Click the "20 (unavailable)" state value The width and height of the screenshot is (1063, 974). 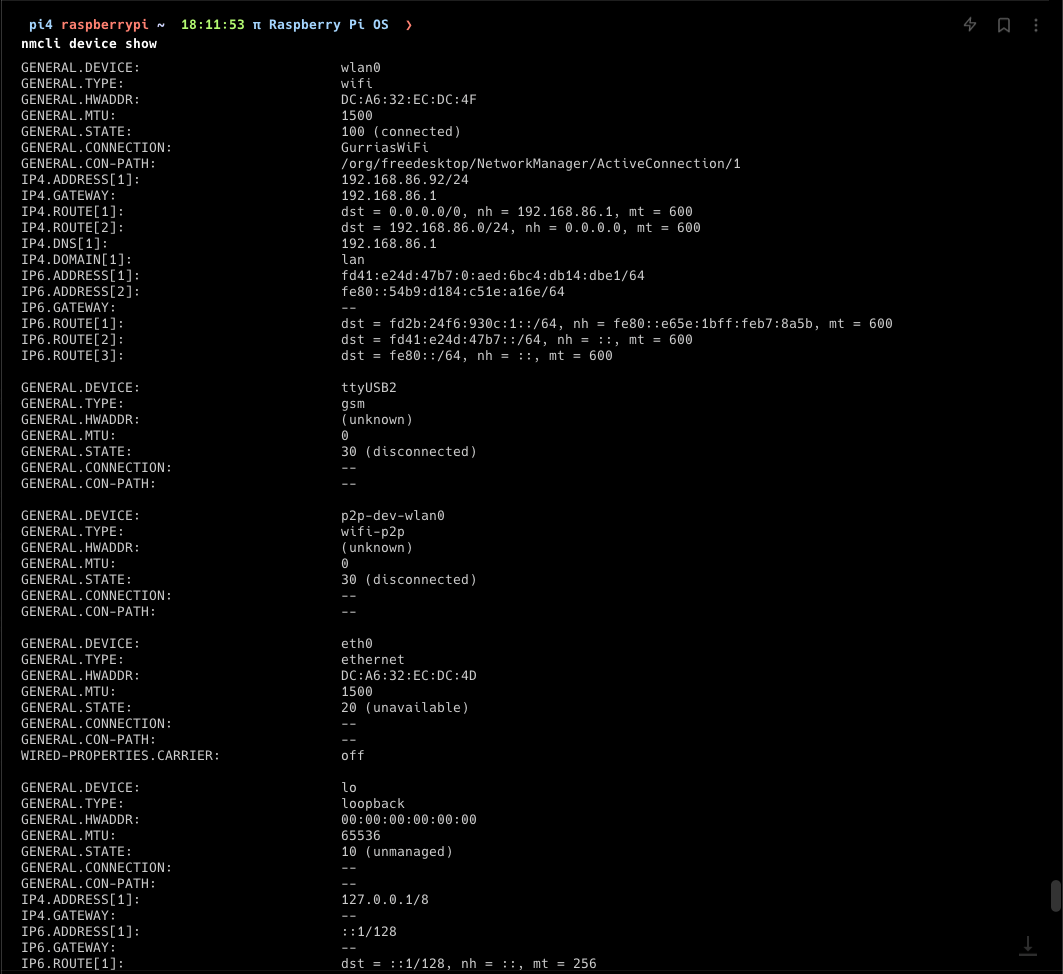(x=405, y=708)
